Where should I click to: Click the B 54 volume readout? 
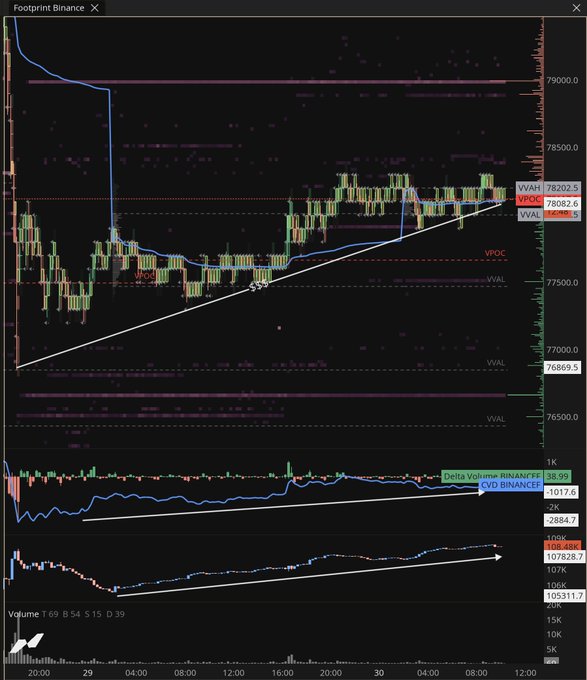(72, 614)
